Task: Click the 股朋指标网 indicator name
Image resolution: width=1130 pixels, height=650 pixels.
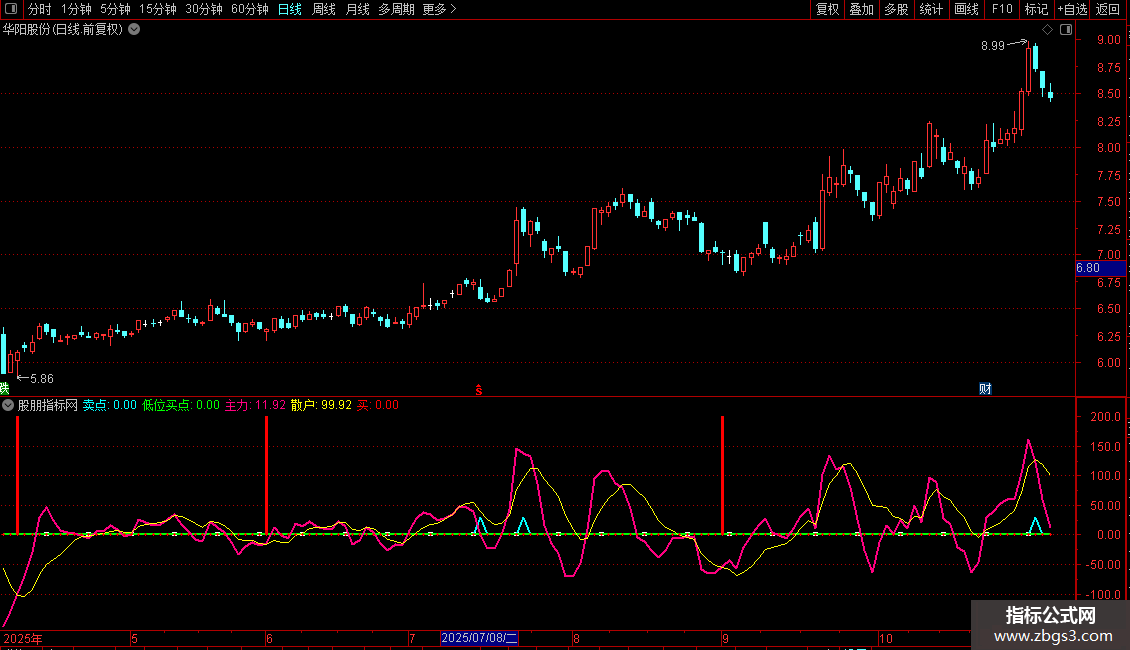Action: (48, 405)
